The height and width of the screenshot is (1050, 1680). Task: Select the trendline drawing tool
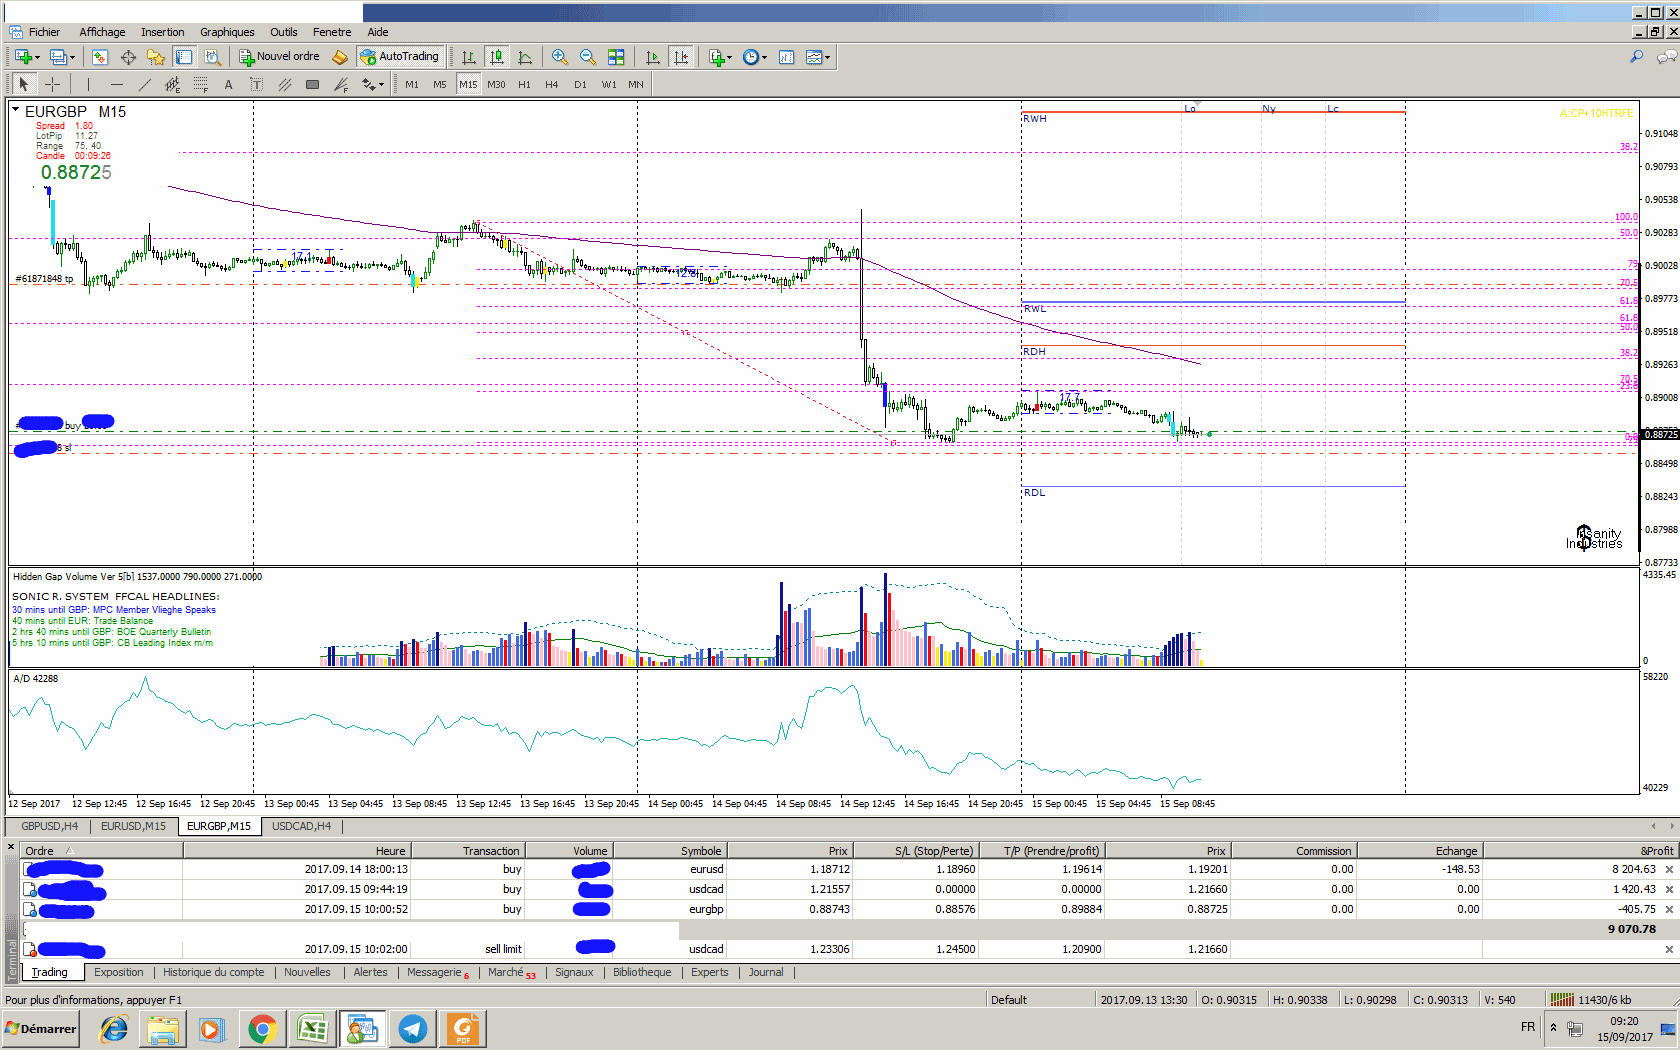coord(144,85)
